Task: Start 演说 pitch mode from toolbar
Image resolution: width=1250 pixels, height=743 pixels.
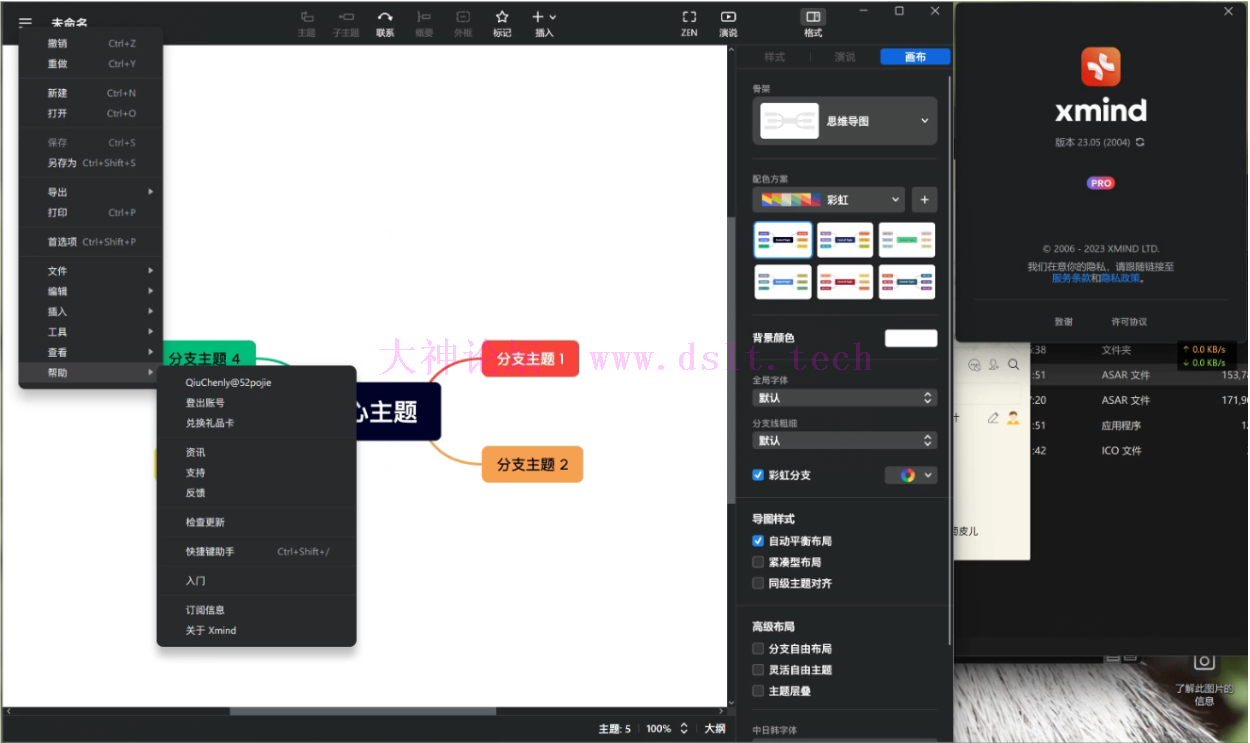Action: (728, 17)
